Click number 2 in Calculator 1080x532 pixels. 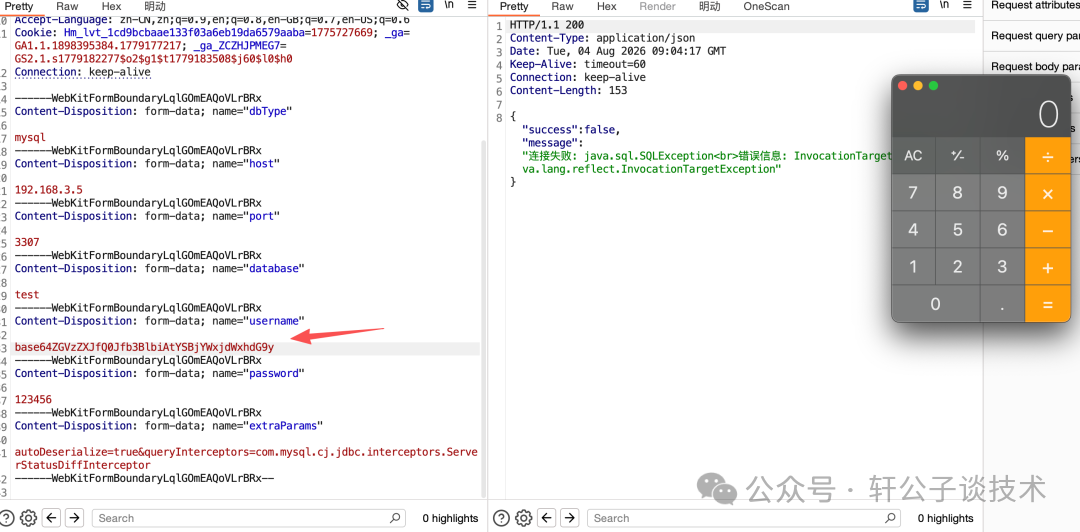(957, 267)
